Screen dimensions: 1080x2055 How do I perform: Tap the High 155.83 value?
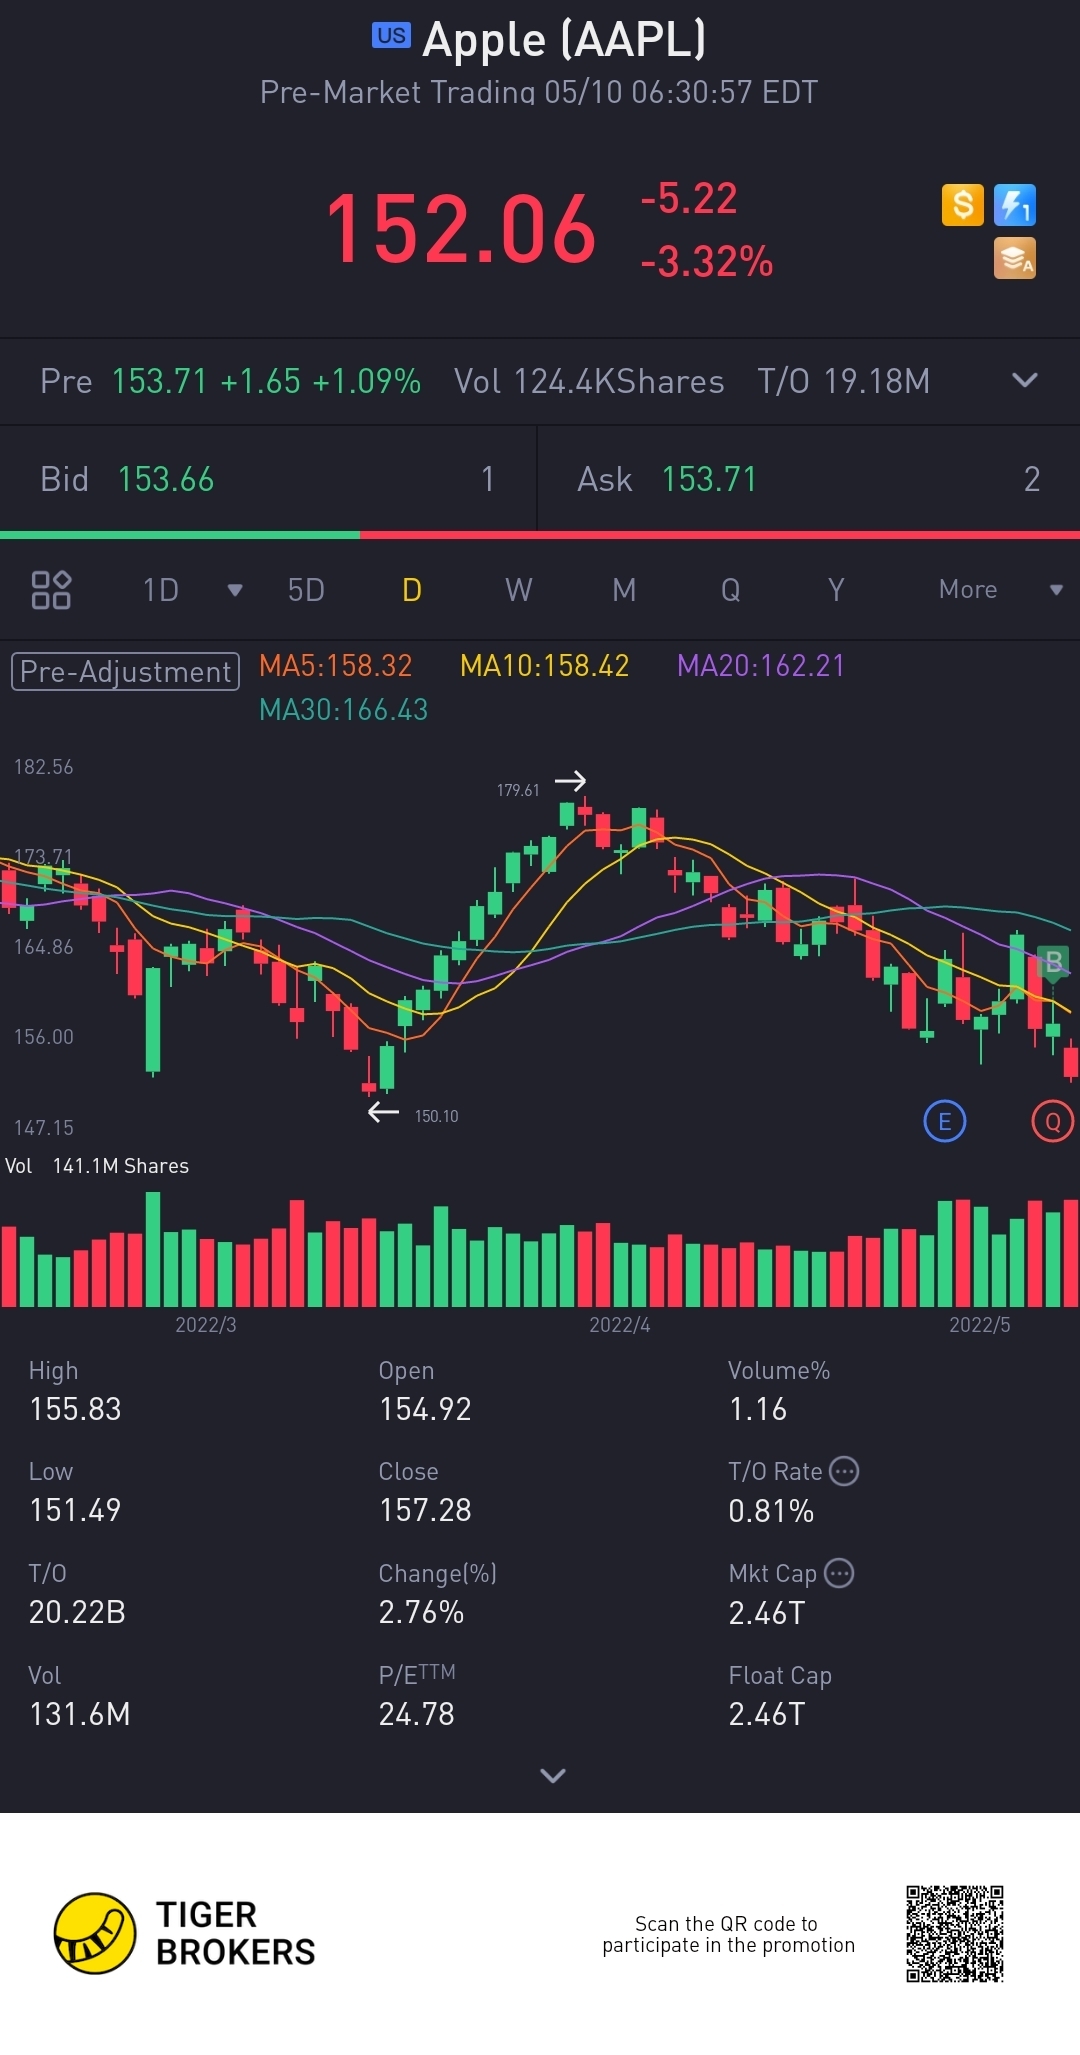(75, 1409)
